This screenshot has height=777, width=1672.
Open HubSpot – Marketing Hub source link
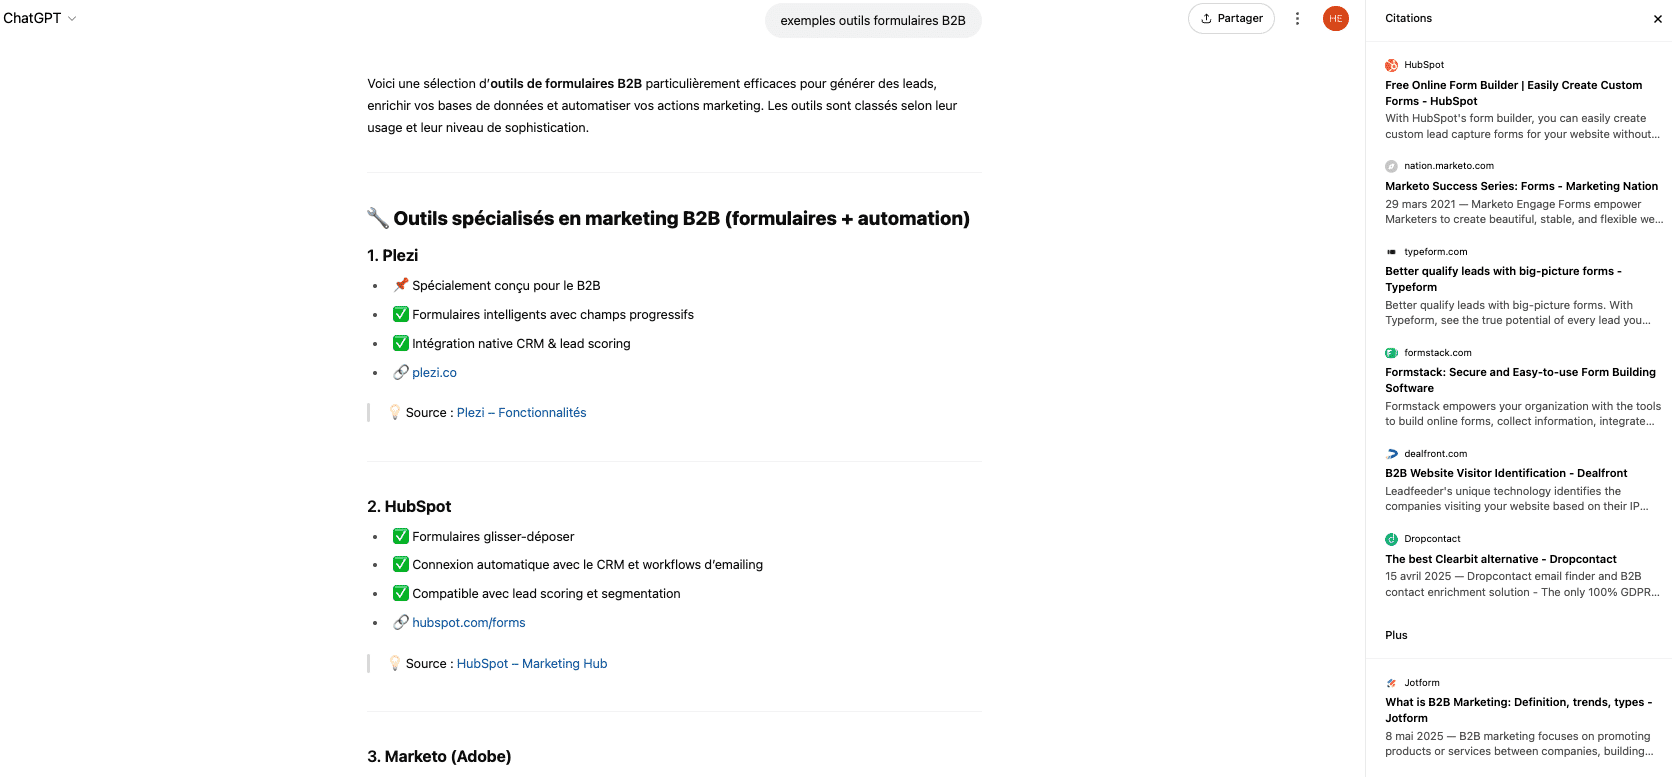click(x=532, y=663)
